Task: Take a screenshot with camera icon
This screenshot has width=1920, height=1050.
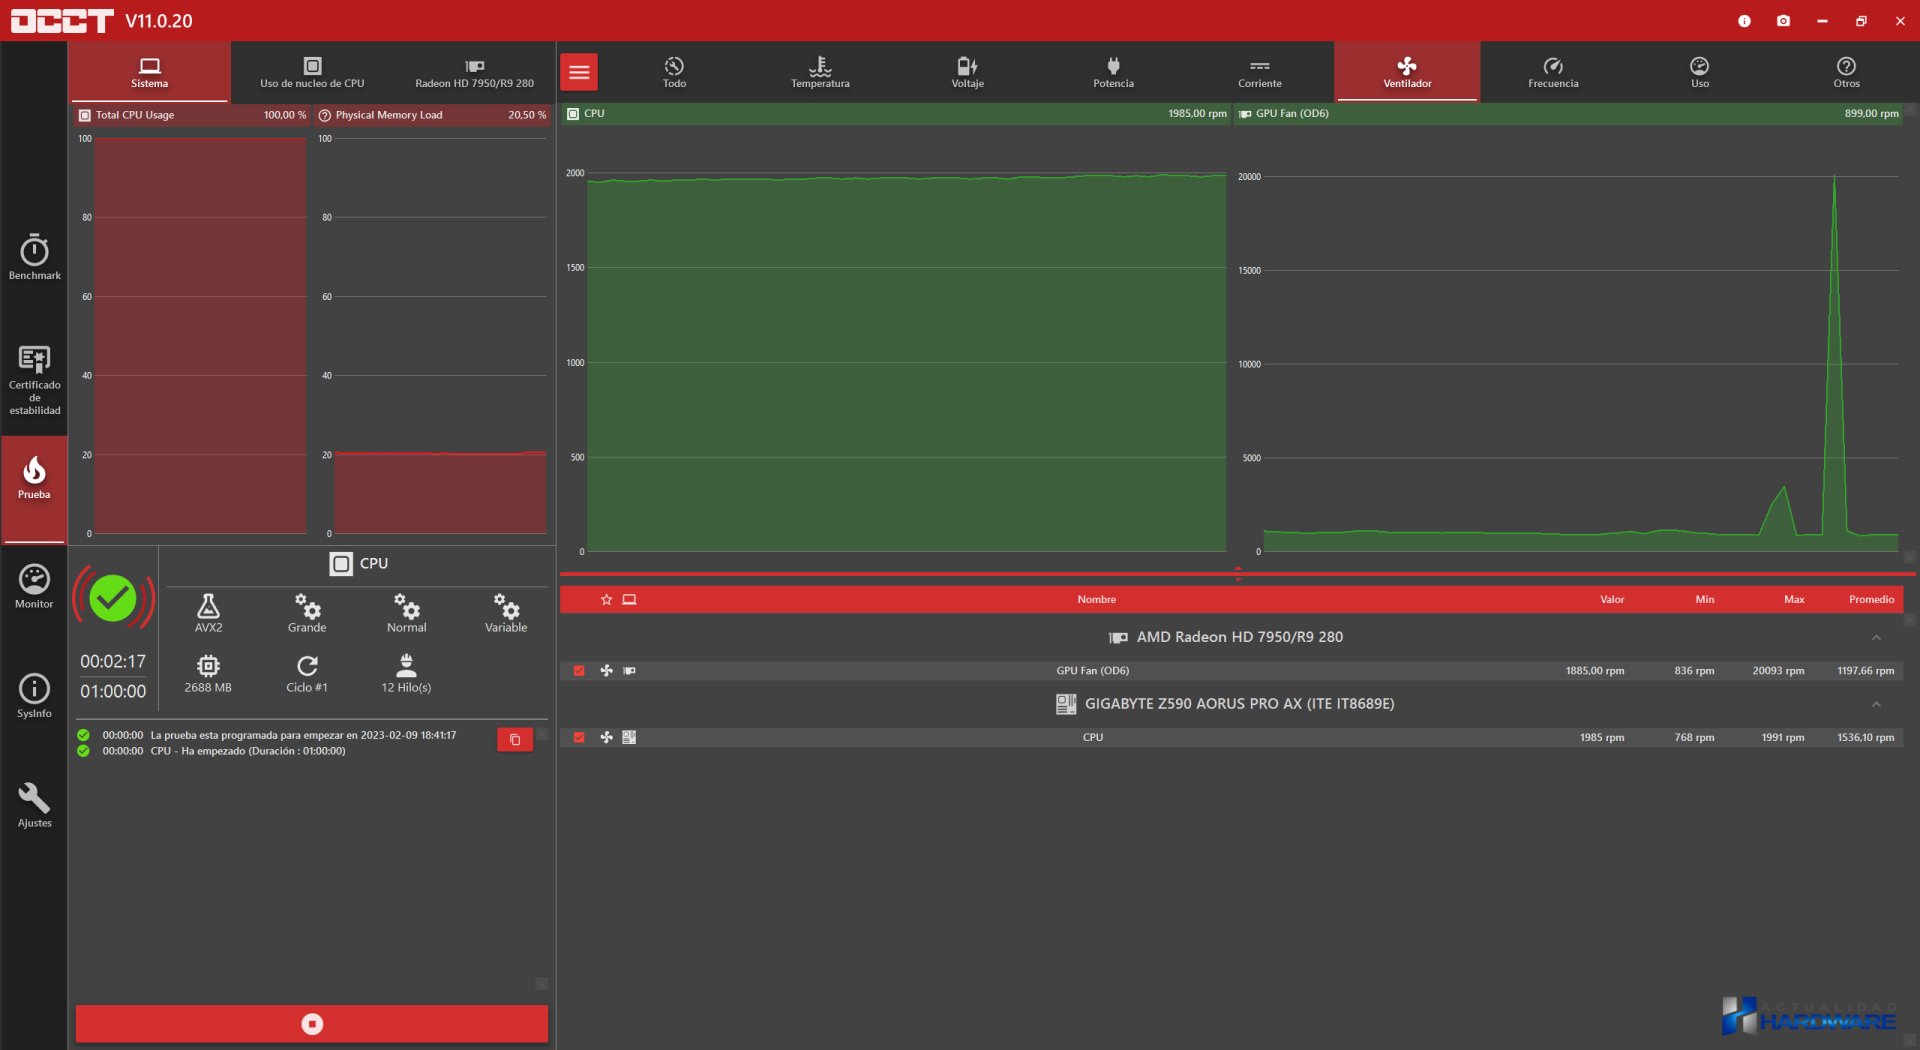Action: click(x=1783, y=21)
